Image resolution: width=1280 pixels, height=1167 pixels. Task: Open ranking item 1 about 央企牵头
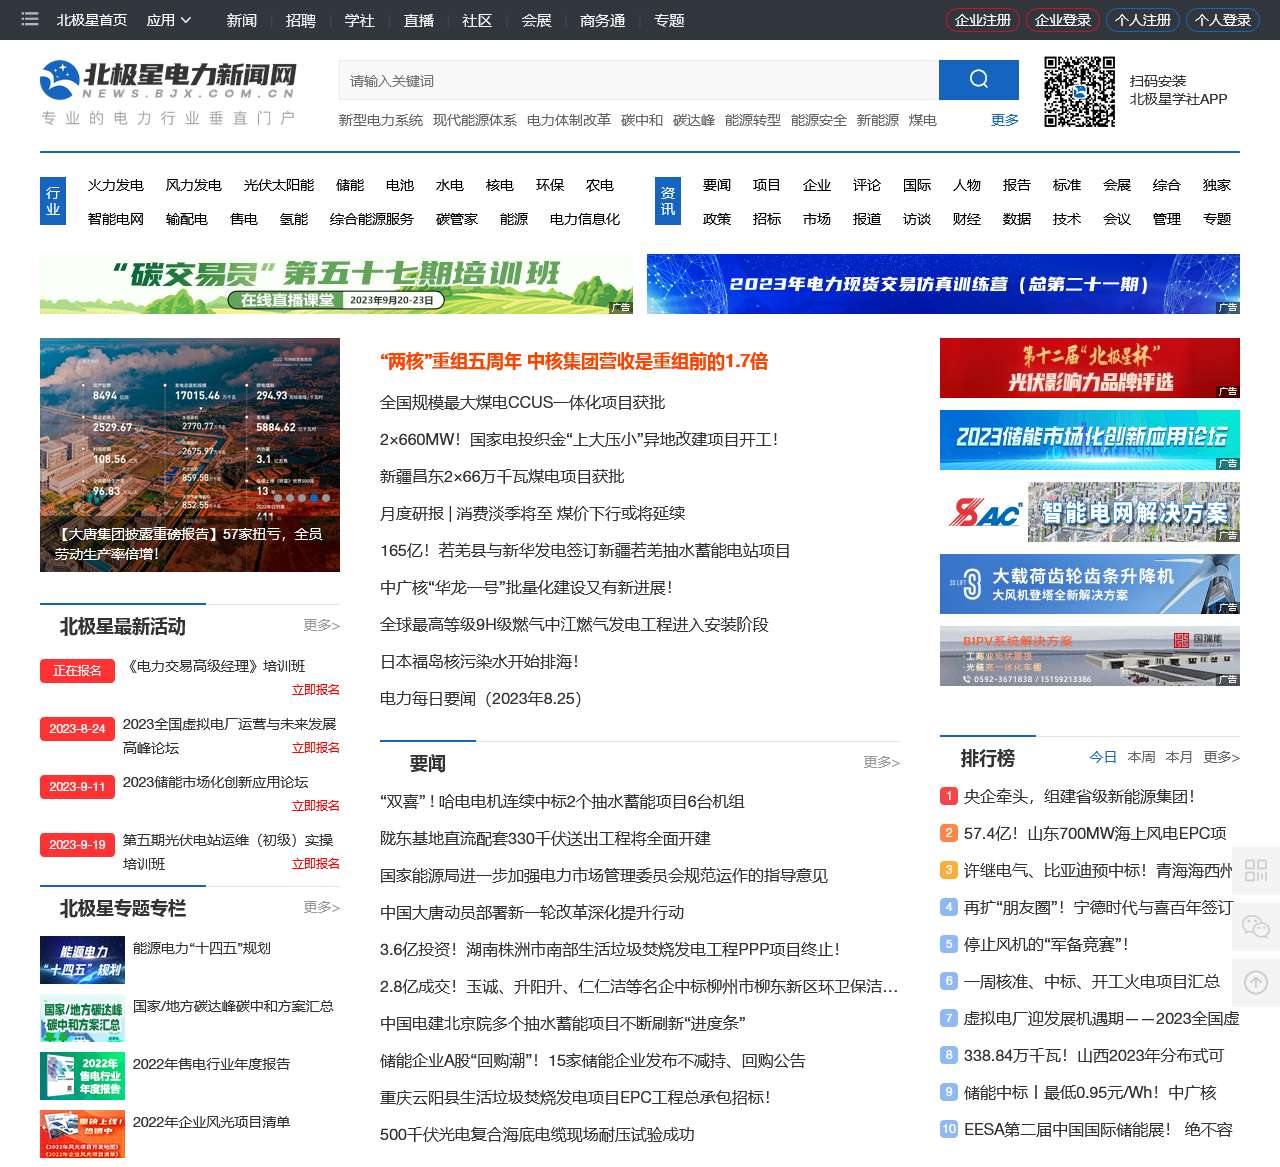point(1079,796)
